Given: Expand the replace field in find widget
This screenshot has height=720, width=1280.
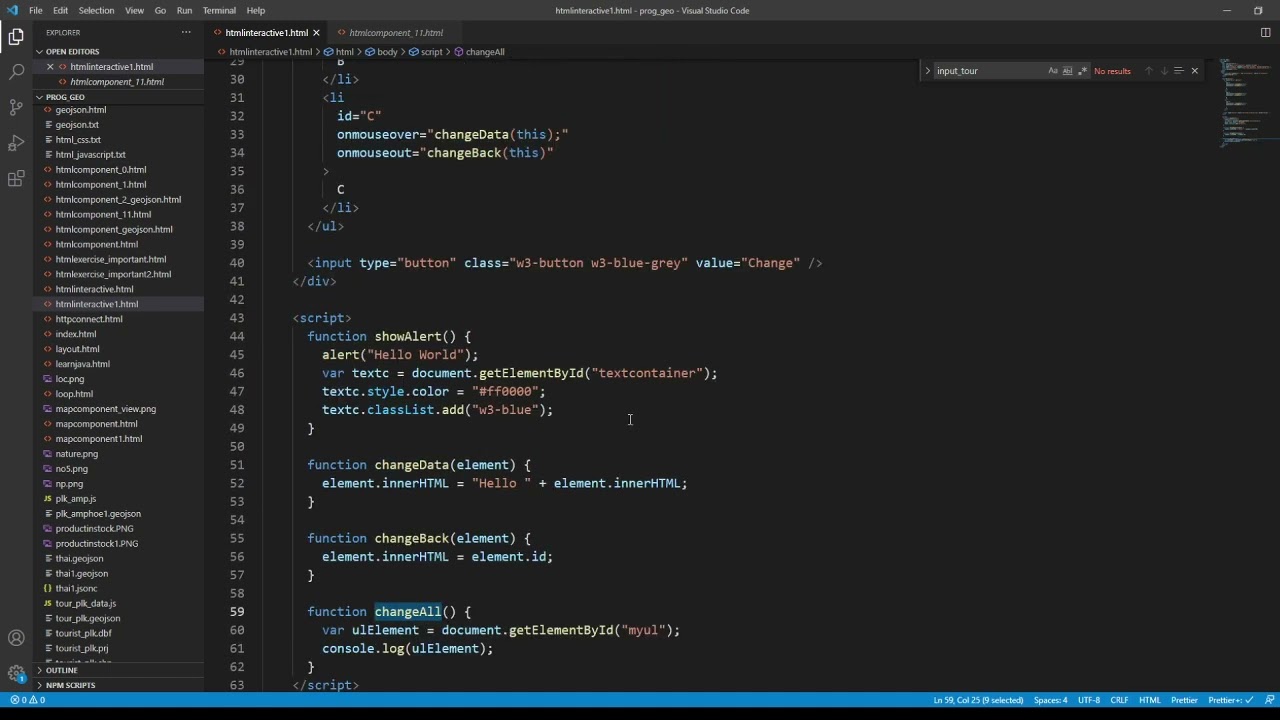Looking at the screenshot, I should (x=927, y=71).
